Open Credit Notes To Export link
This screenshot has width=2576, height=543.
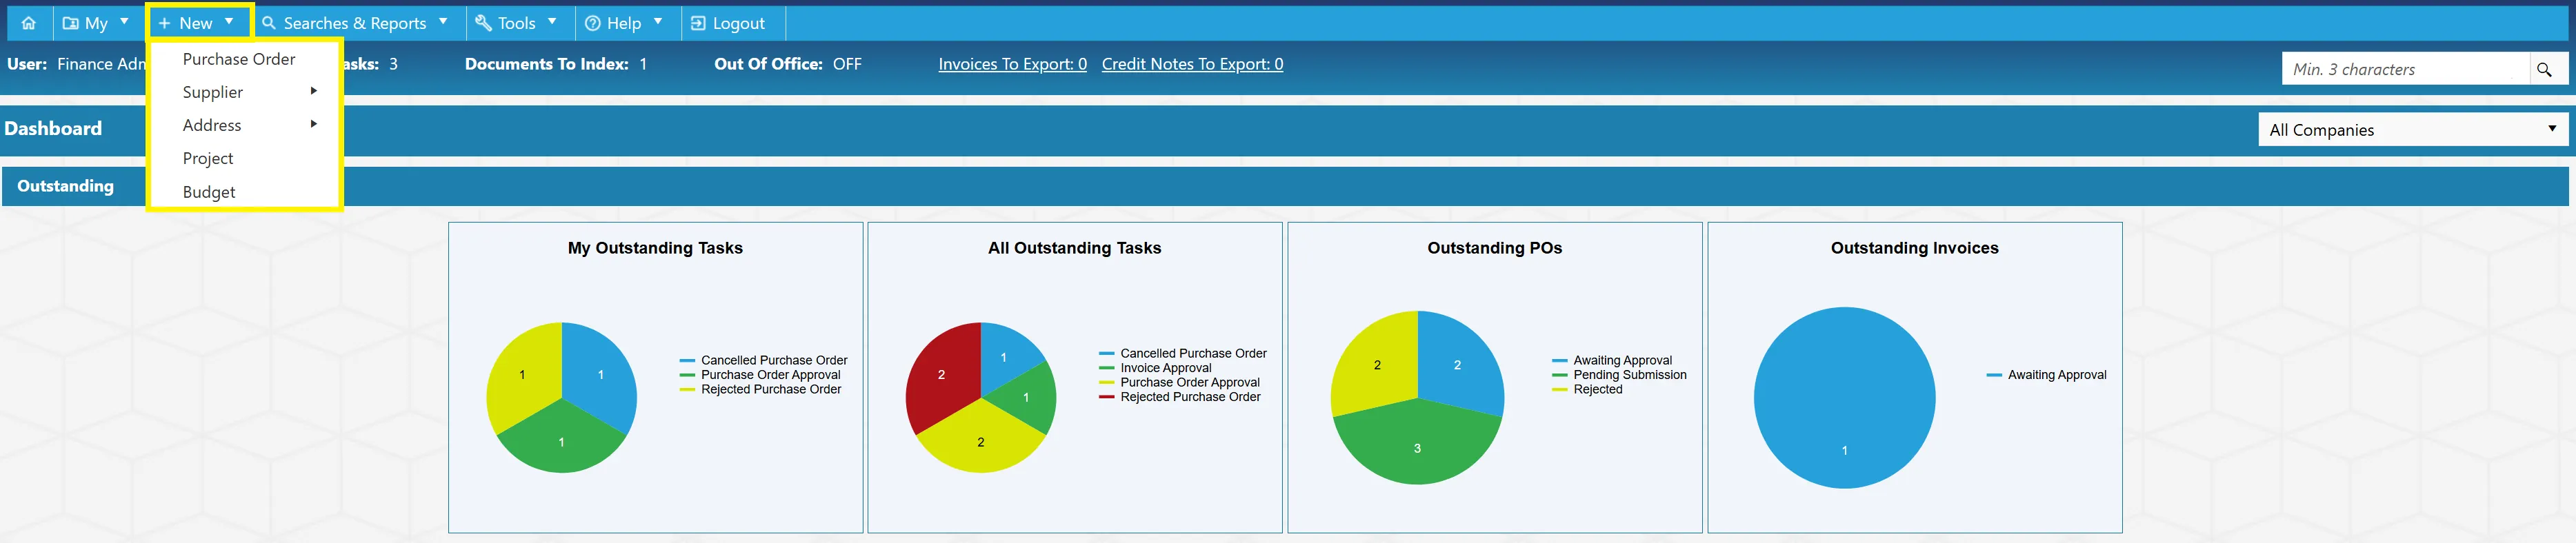tap(1192, 64)
